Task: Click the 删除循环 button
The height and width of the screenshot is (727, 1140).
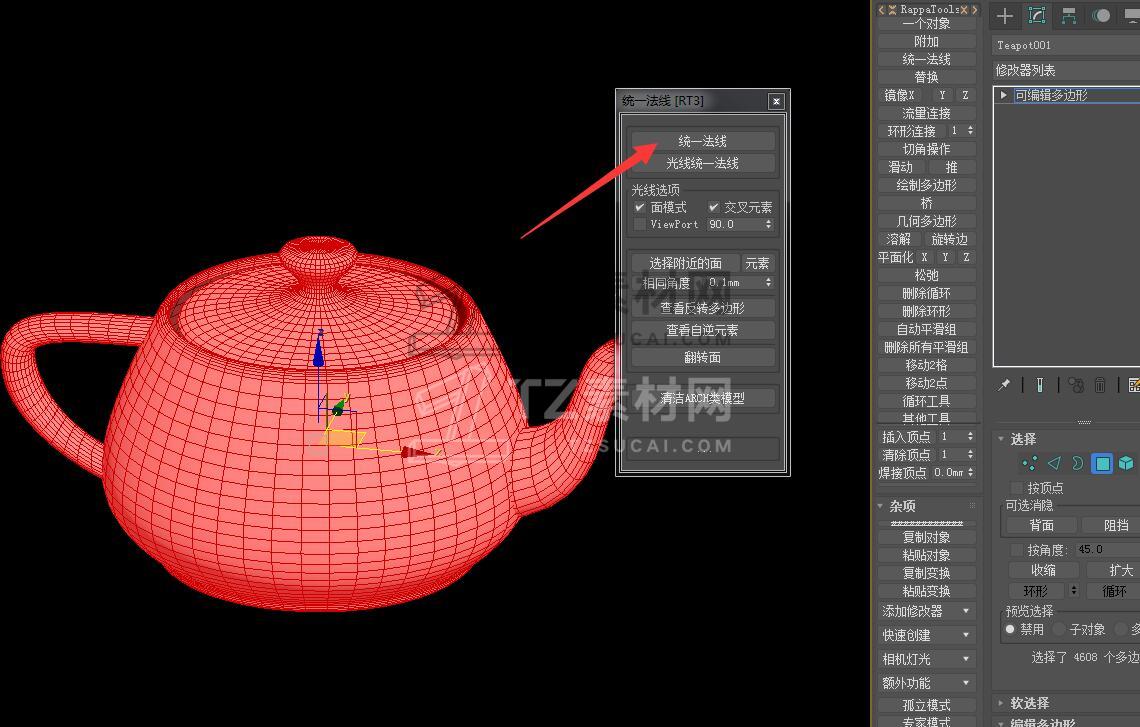Action: [926, 293]
